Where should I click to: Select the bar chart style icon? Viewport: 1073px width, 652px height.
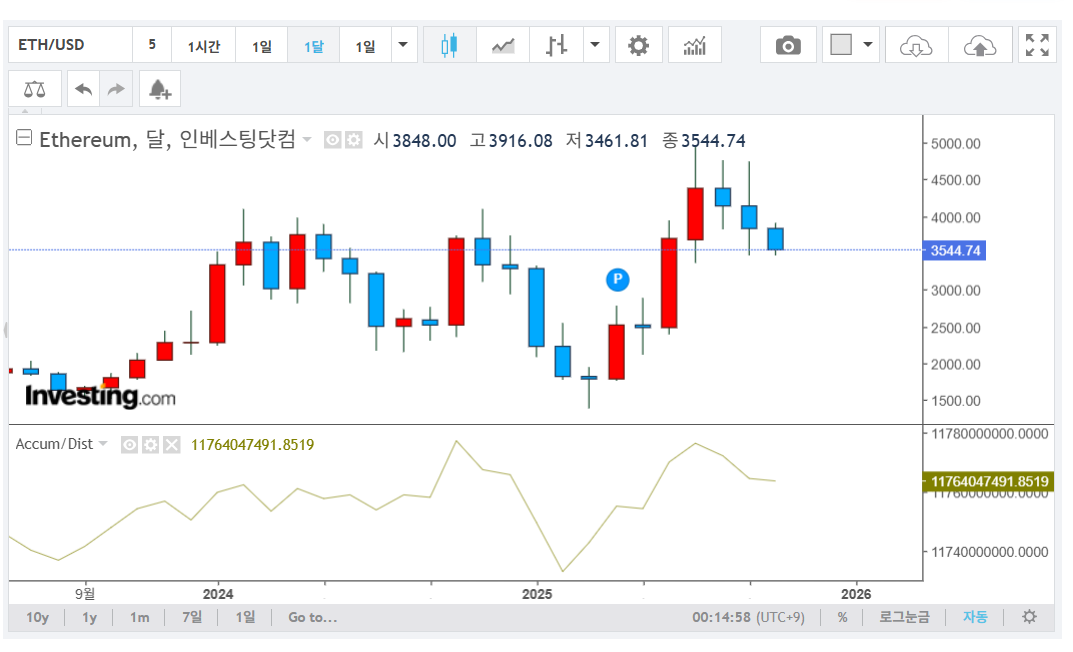point(556,46)
